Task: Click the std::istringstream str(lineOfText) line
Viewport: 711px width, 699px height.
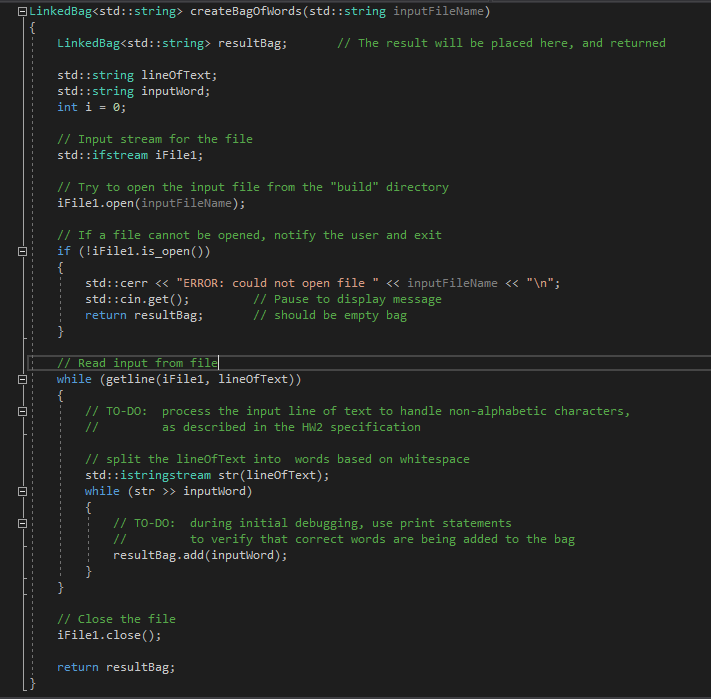Action: click(207, 476)
